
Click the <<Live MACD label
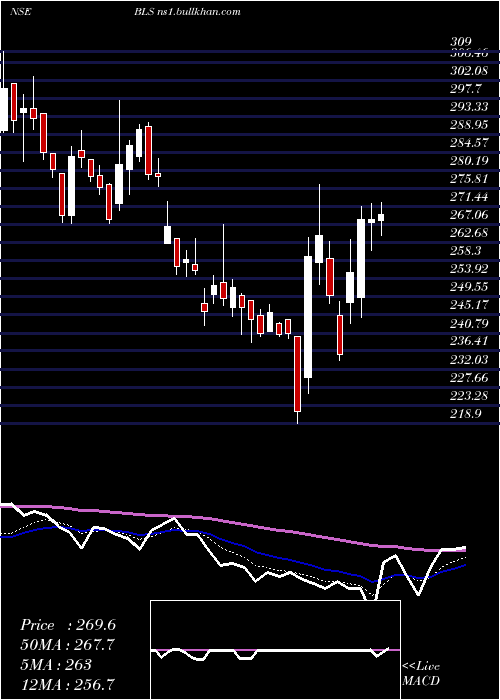pyautogui.click(x=421, y=674)
